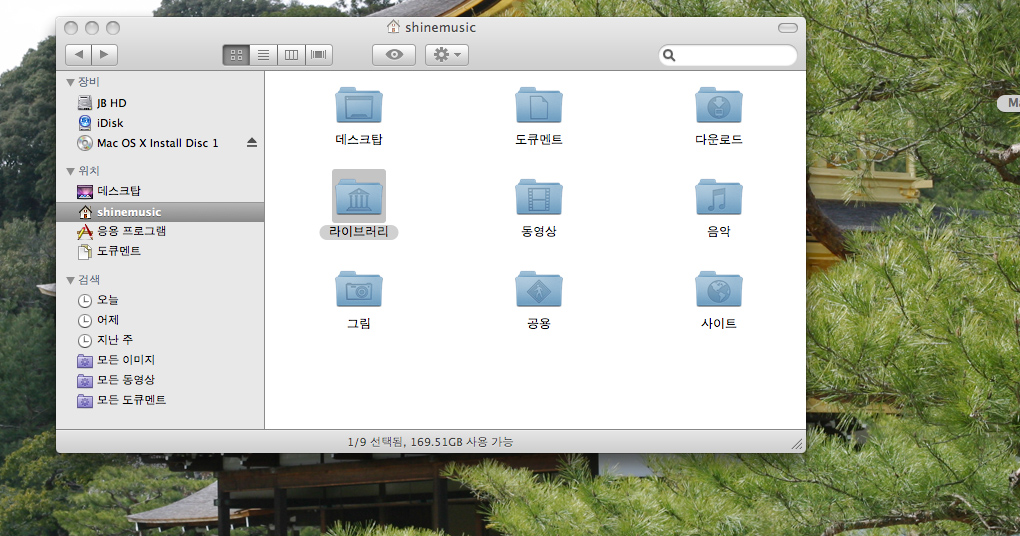Viewport: 1020px width, 536px height.
Task: Switch to Cover Flow view
Action: (x=320, y=55)
